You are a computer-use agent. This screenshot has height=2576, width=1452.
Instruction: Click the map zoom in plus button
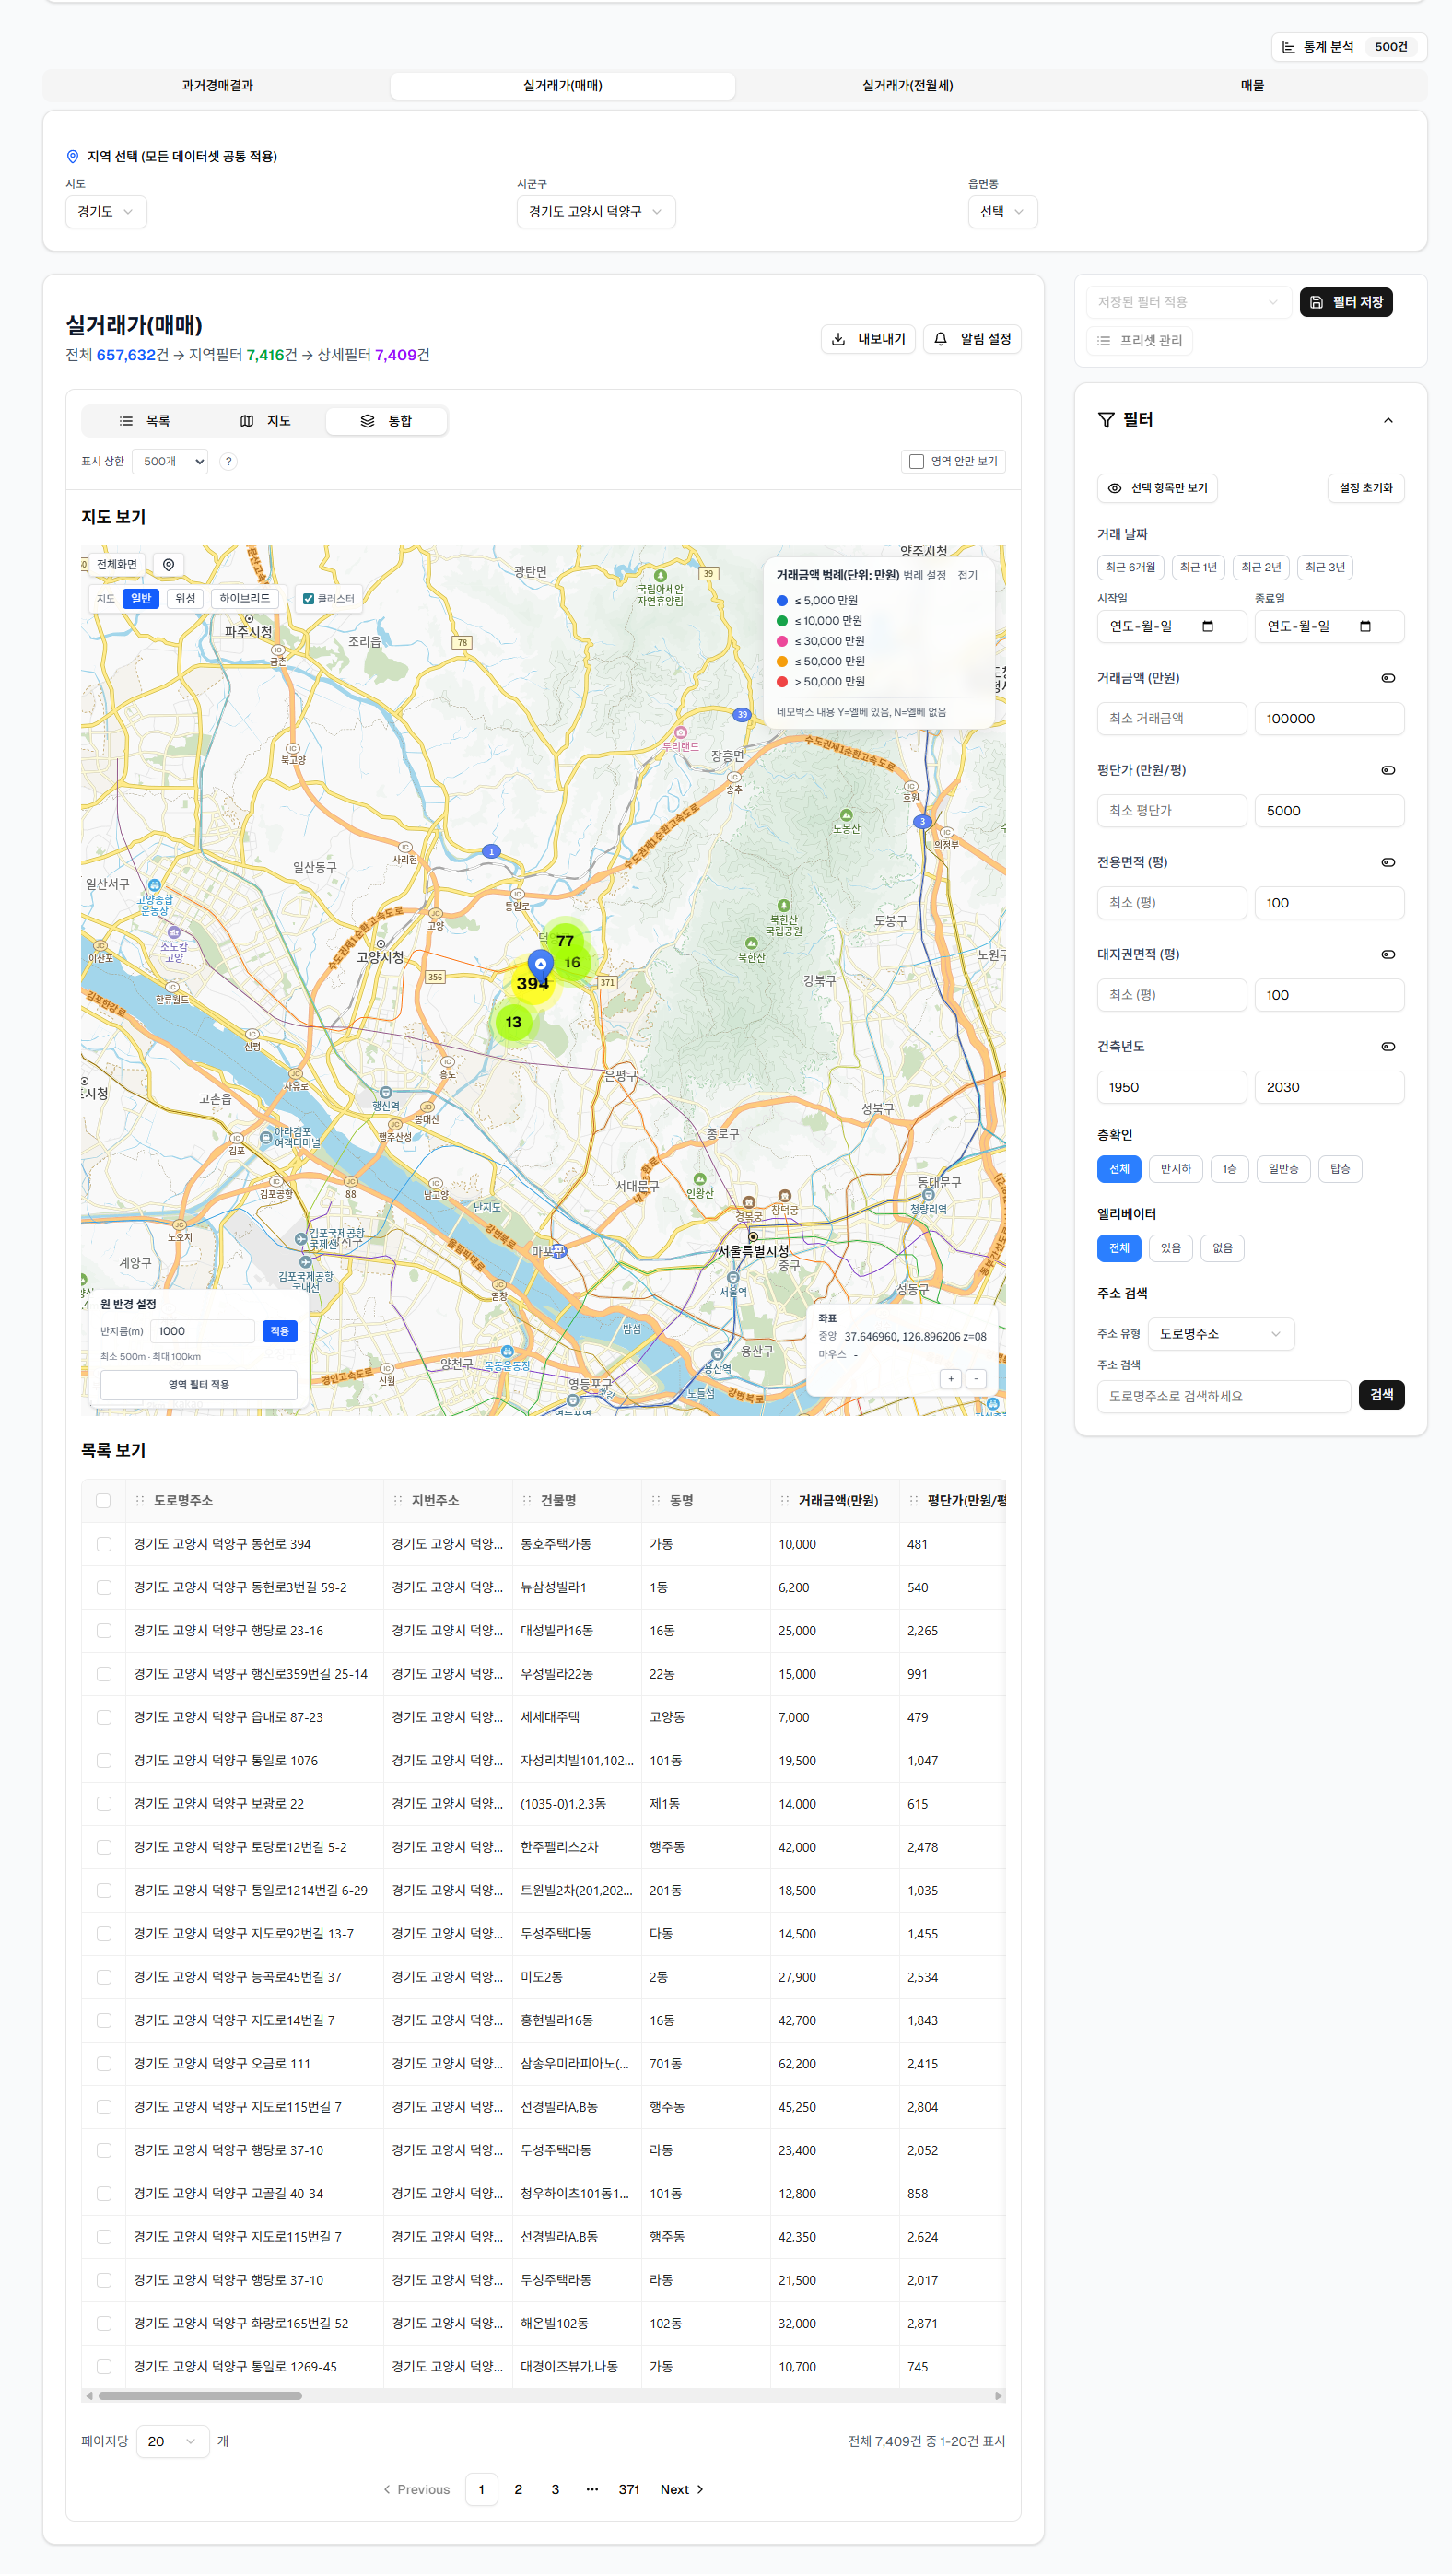click(950, 1379)
